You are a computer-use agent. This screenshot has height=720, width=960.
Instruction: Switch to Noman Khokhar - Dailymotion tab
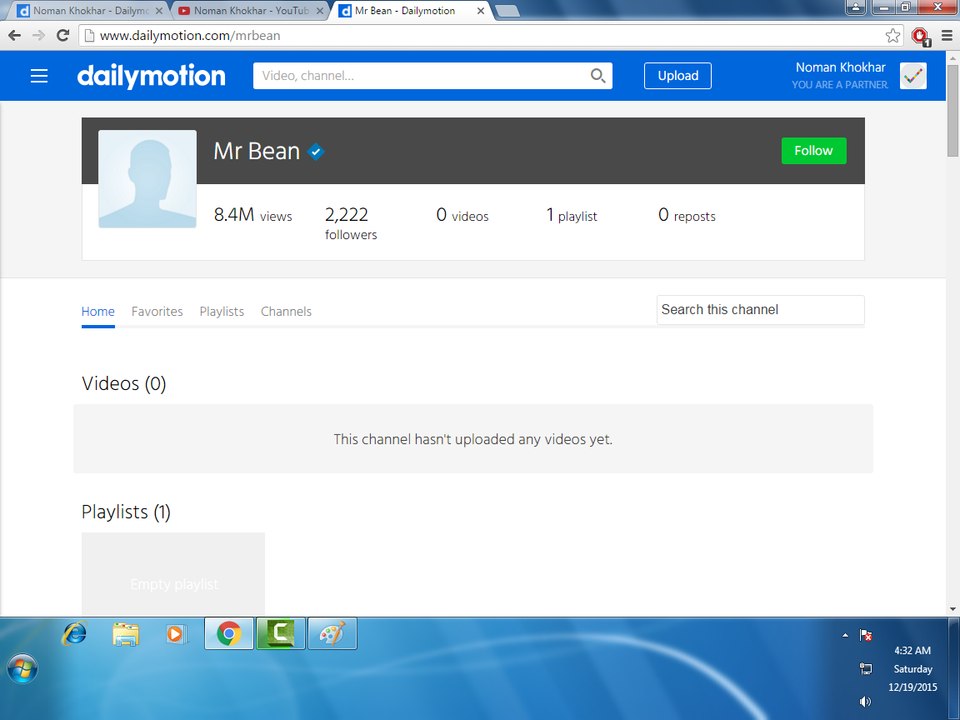[89, 10]
